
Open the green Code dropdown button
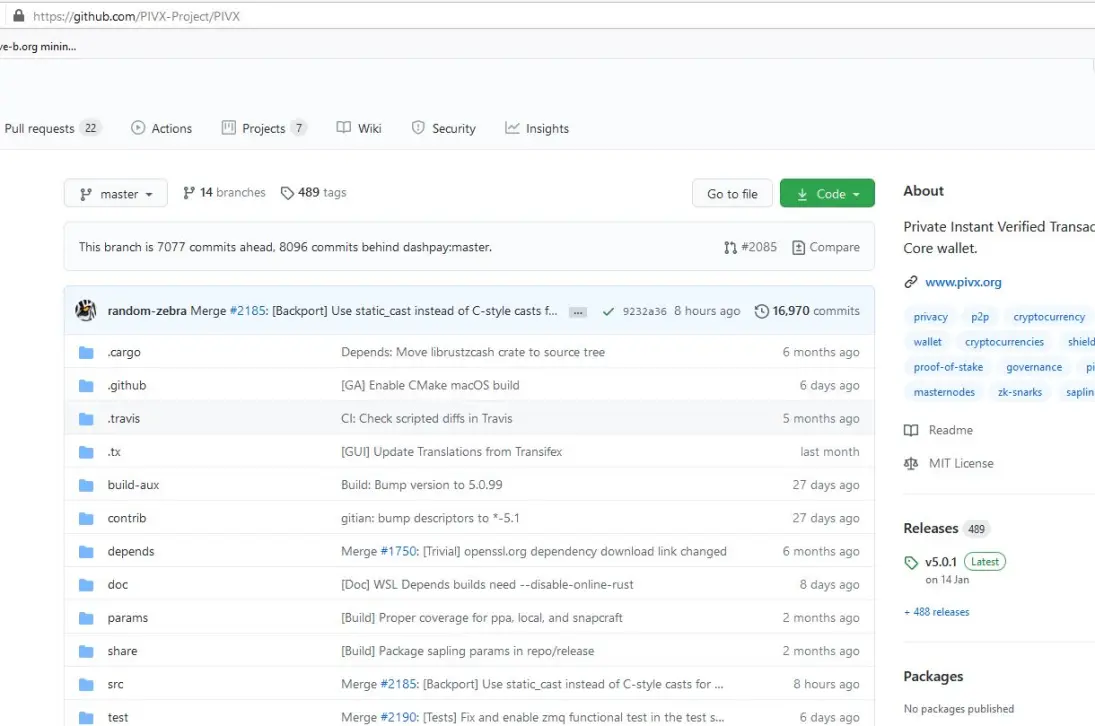827,193
